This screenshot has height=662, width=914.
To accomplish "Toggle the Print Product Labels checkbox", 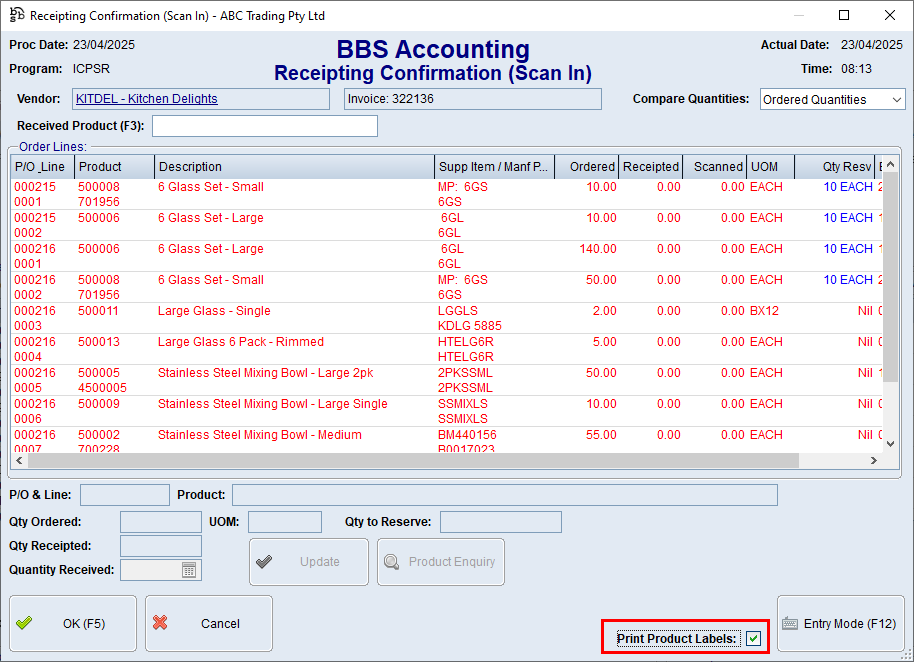I will [x=753, y=639].
